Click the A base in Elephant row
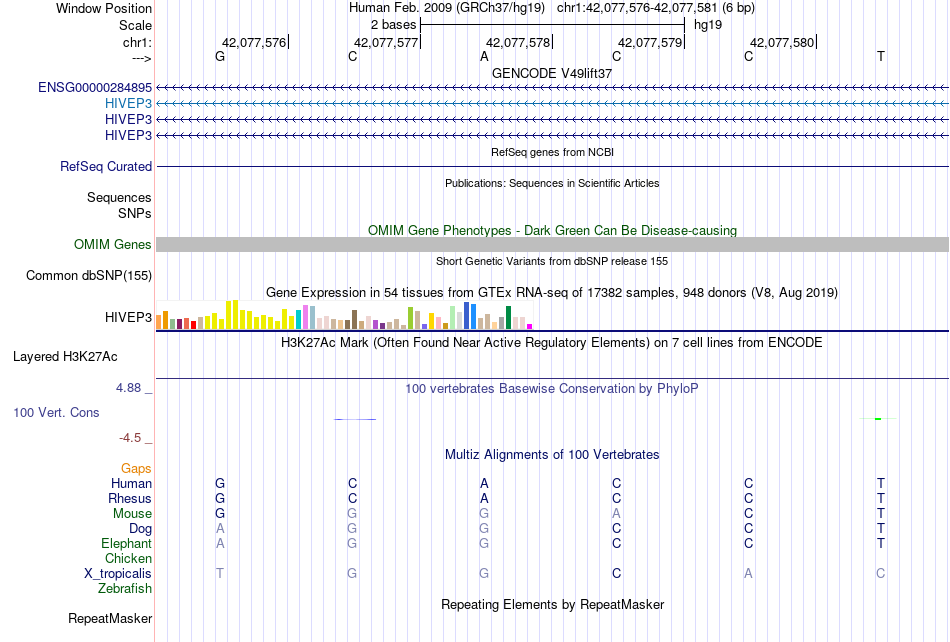The height and width of the screenshot is (642, 950). [220, 543]
